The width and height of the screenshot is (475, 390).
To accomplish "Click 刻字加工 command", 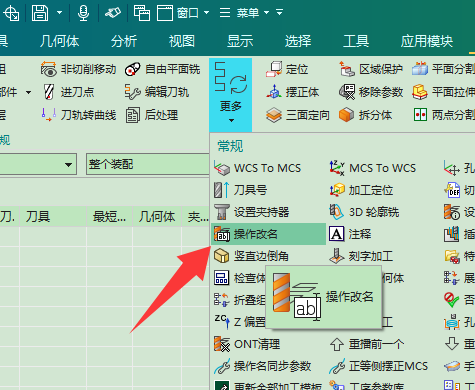I will coord(361,256).
